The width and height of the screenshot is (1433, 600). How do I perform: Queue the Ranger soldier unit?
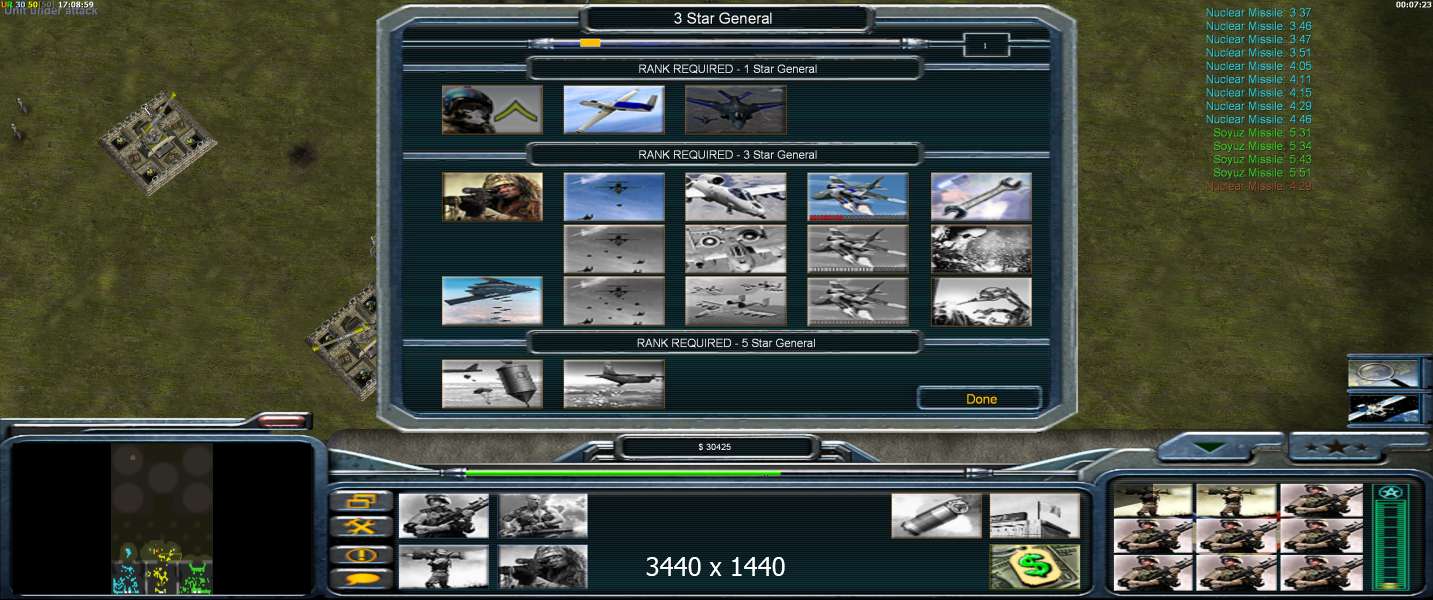444,516
